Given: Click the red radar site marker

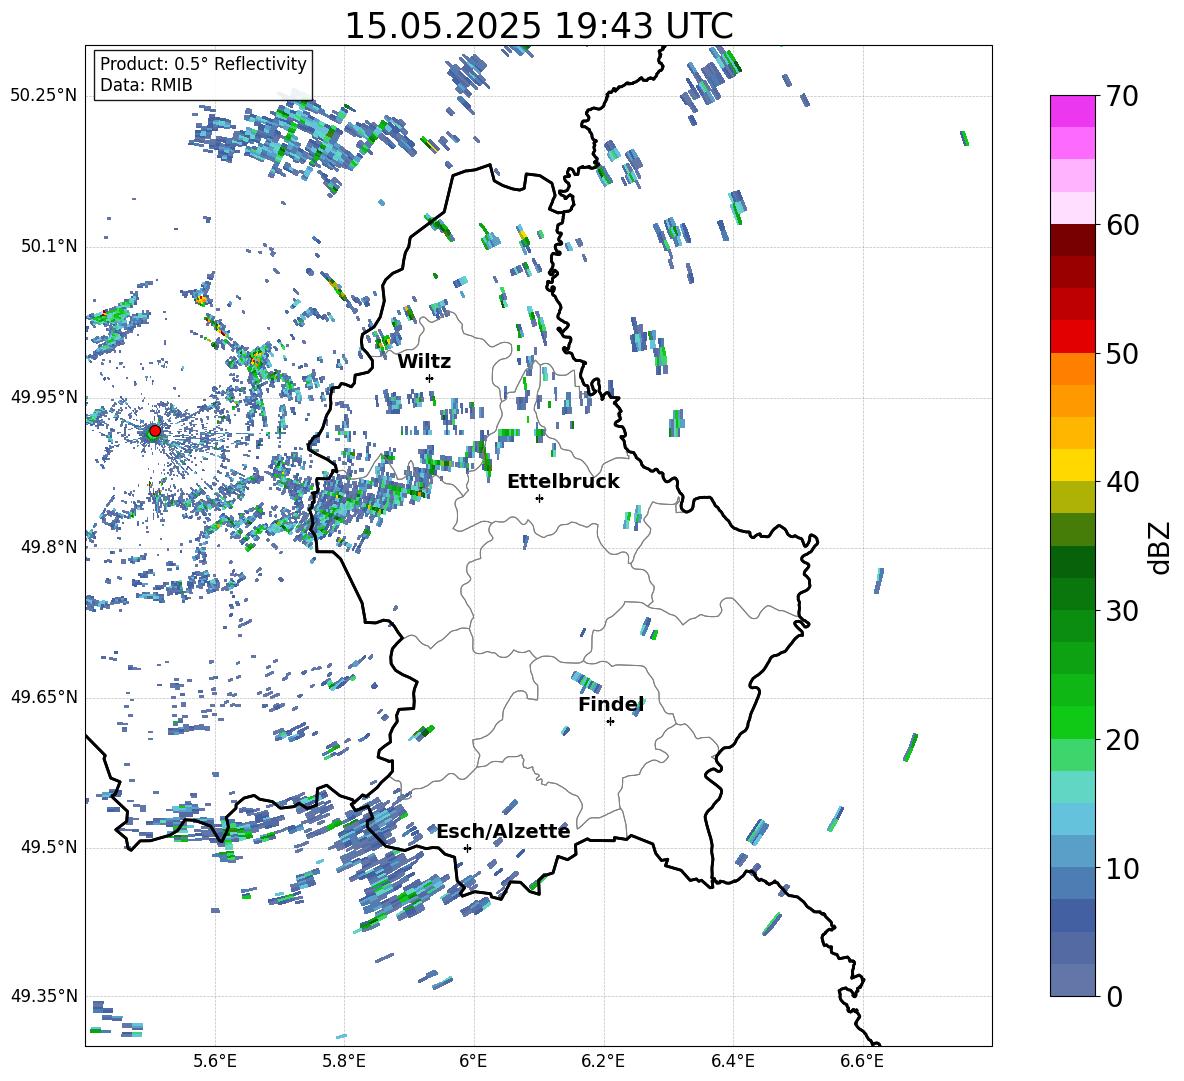Looking at the screenshot, I should tap(155, 431).
